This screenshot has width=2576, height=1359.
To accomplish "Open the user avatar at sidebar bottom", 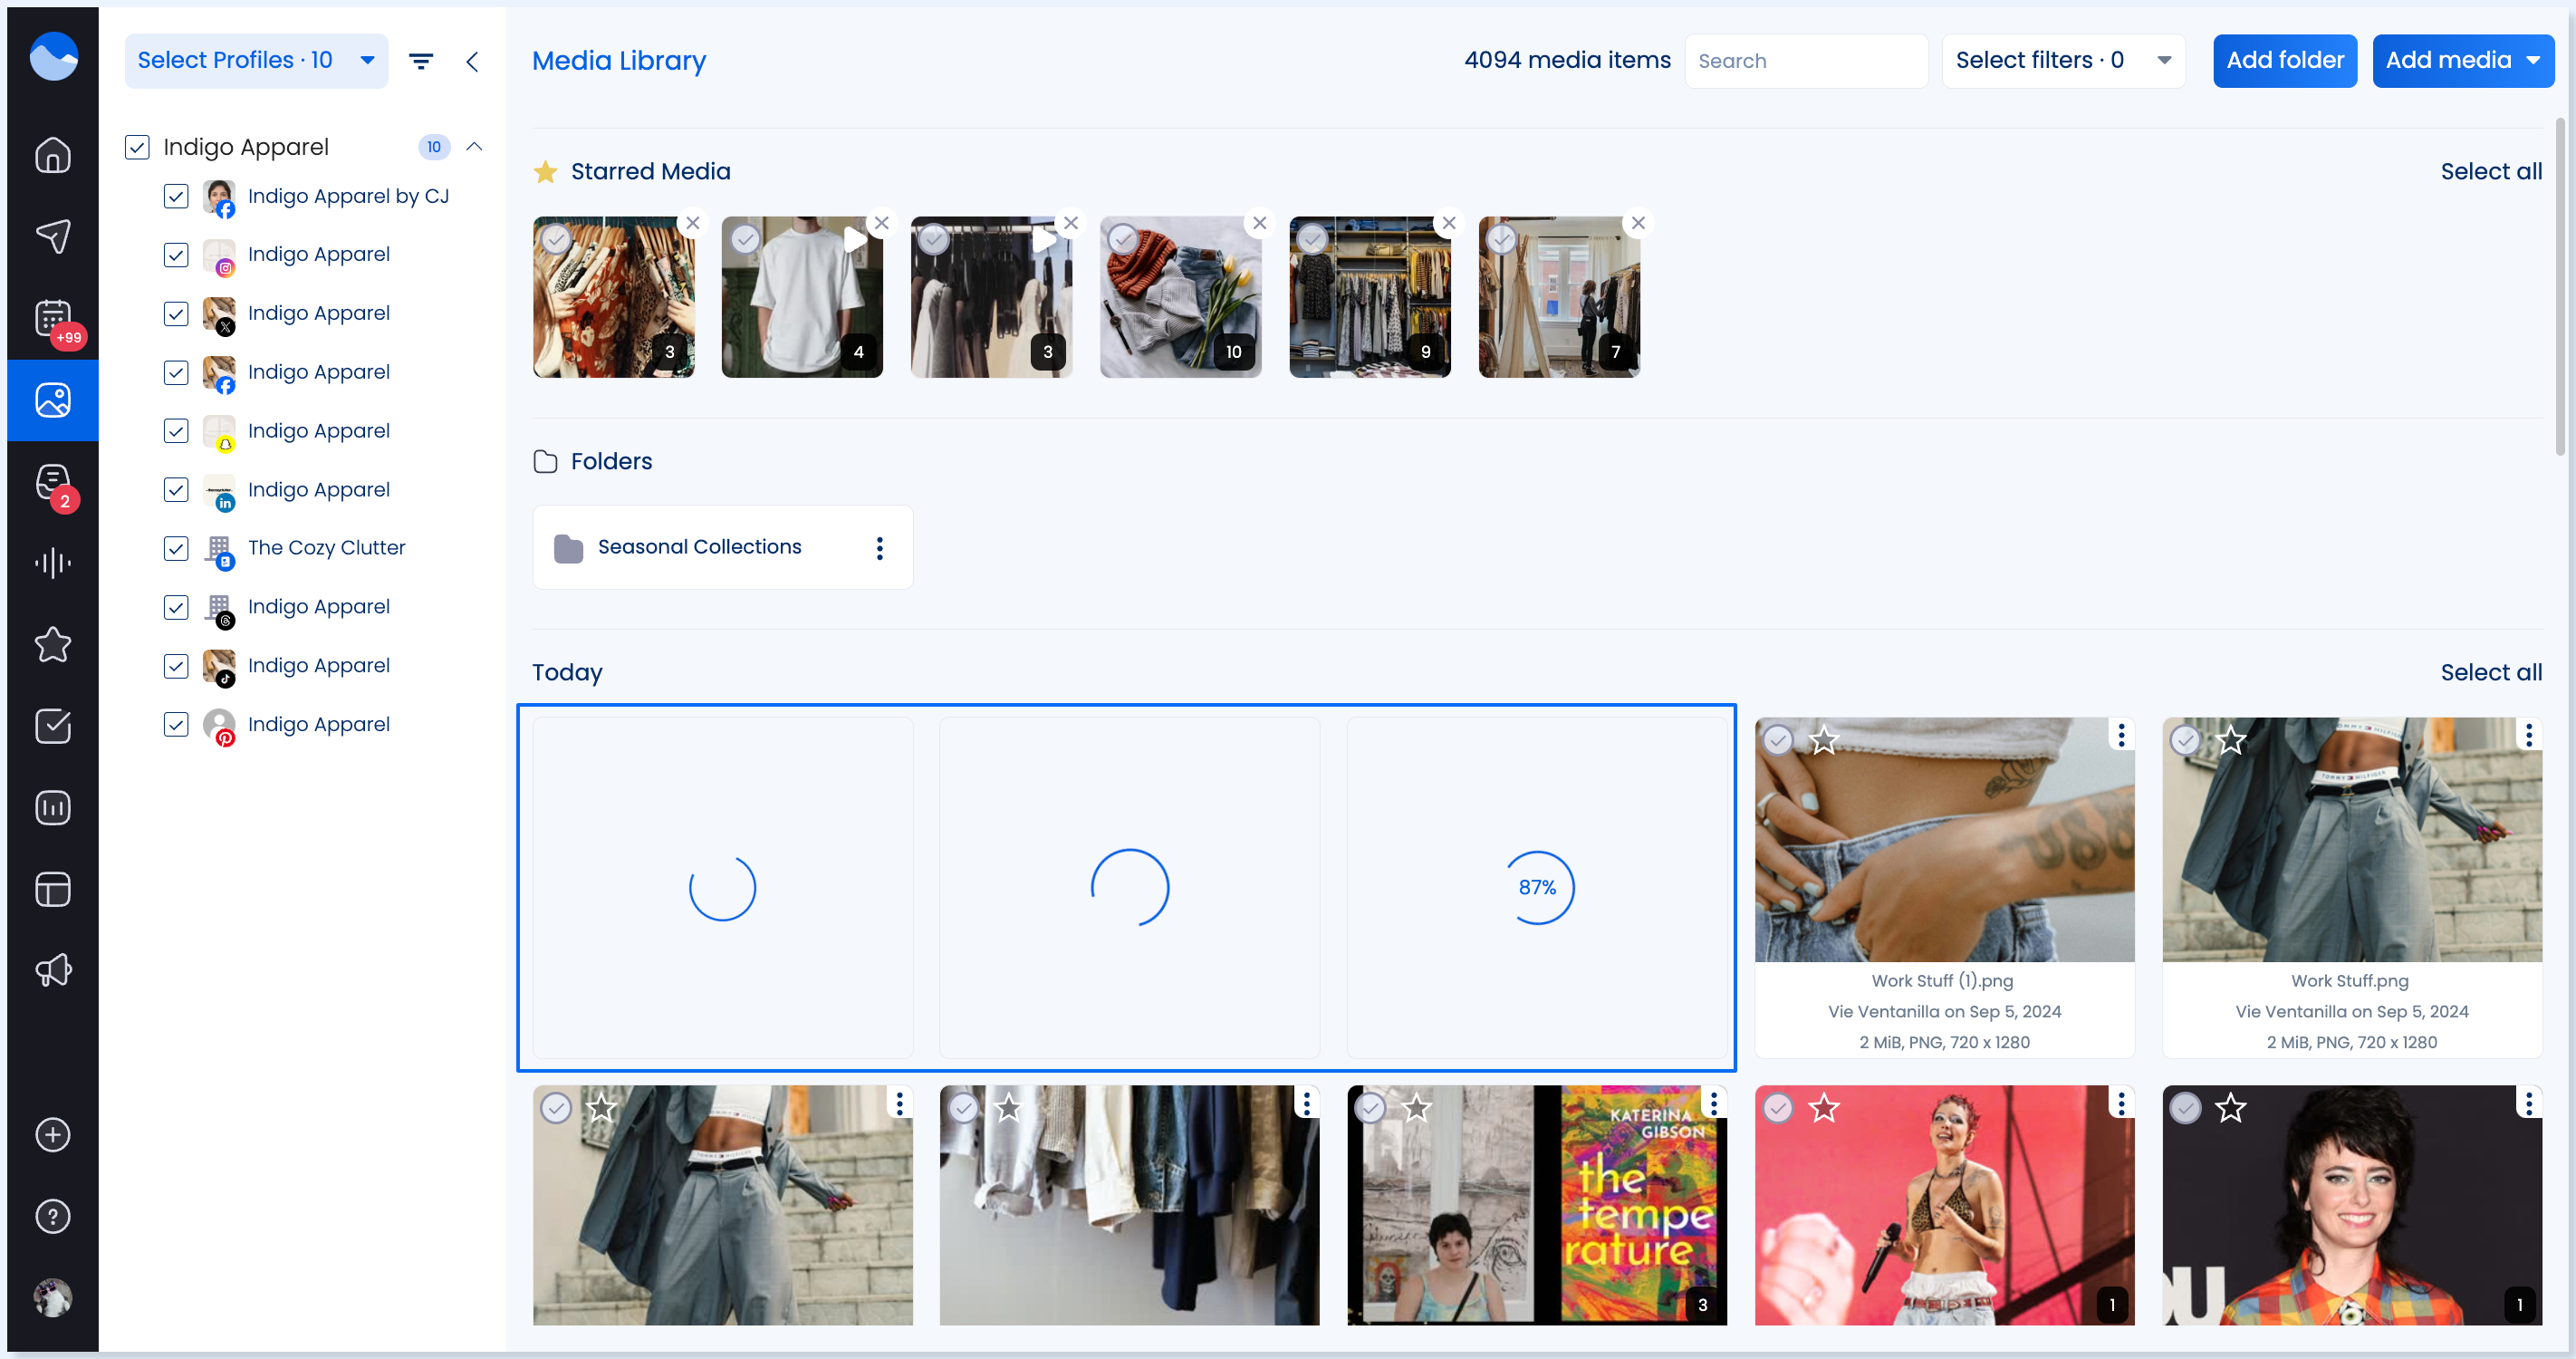I will coord(53,1298).
